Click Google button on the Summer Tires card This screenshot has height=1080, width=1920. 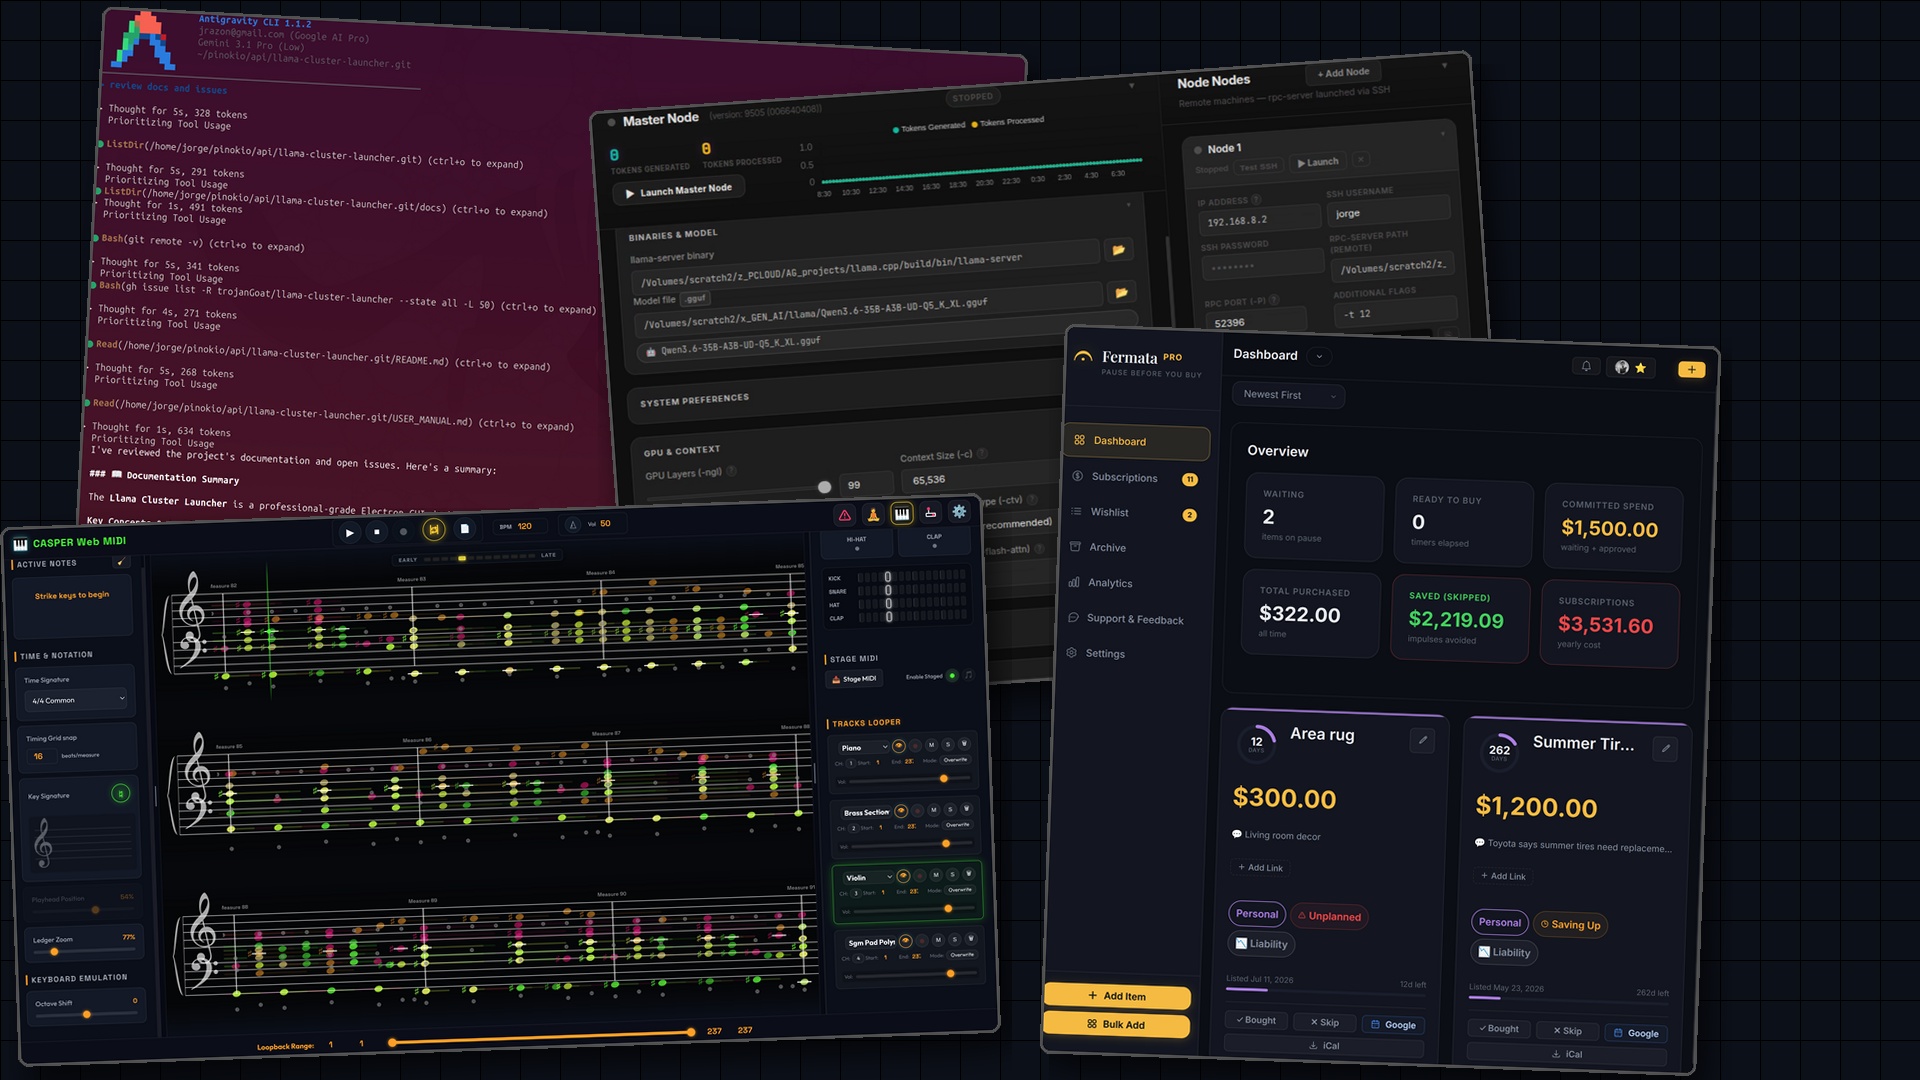point(1636,1033)
